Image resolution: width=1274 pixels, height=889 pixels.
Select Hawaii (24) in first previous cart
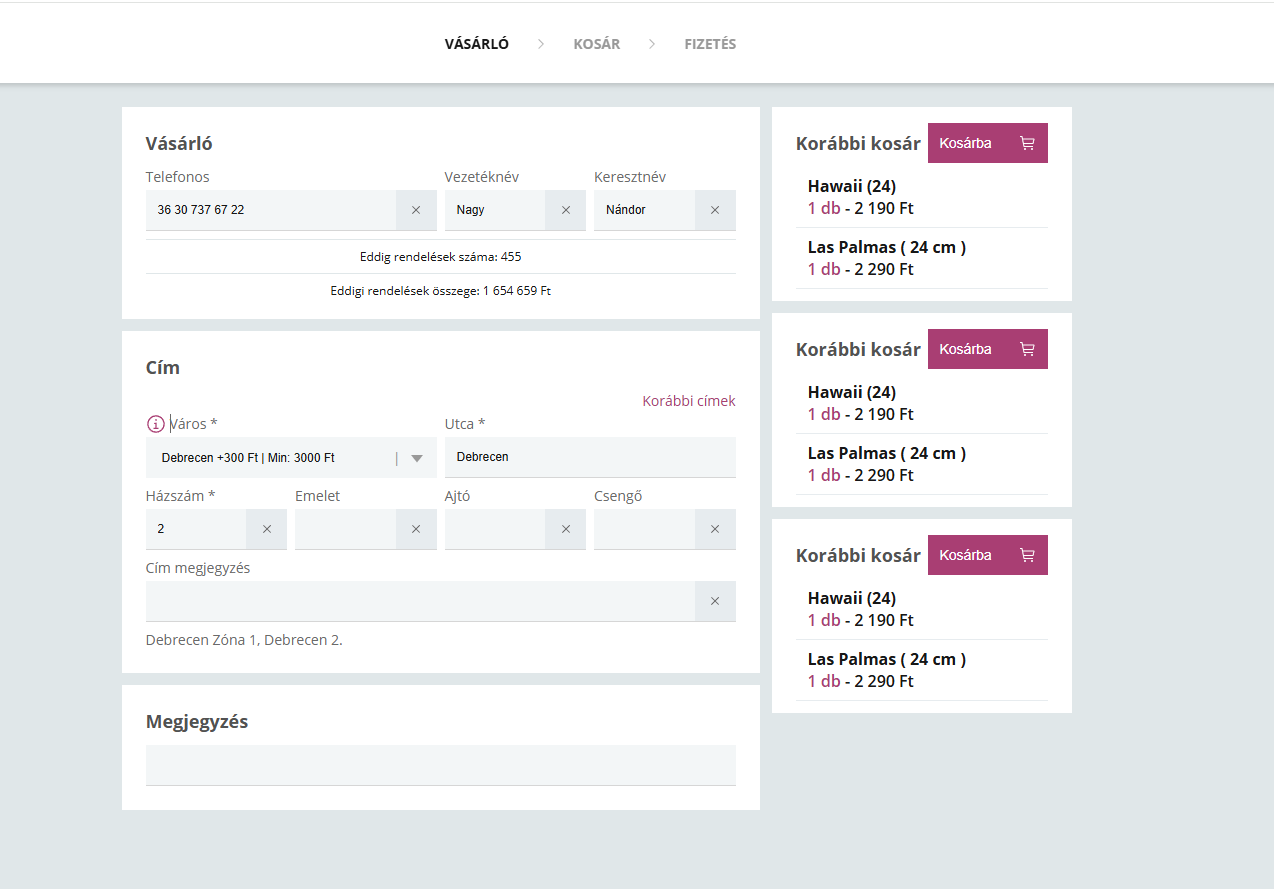pyautogui.click(x=852, y=186)
